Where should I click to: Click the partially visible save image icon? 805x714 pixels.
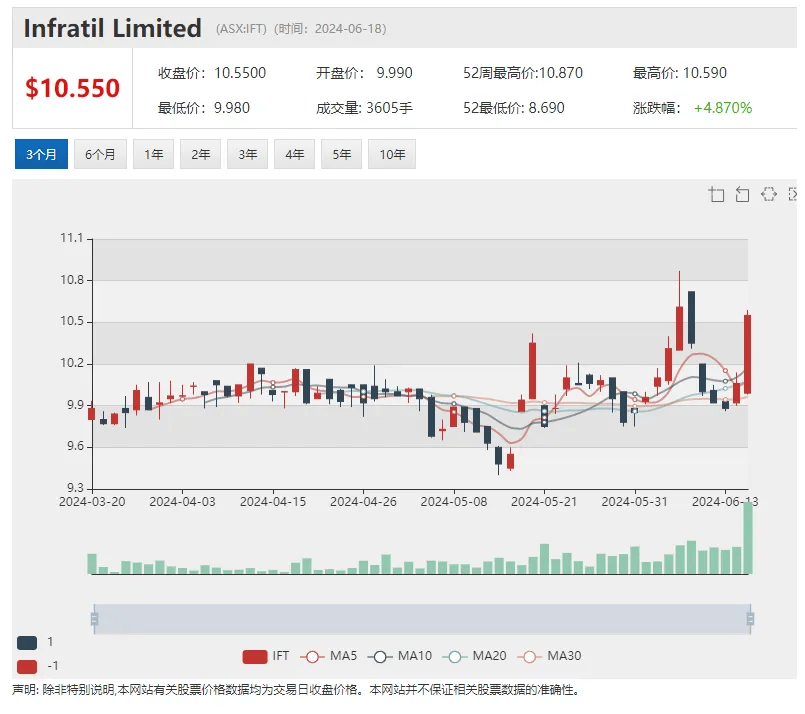point(793,194)
